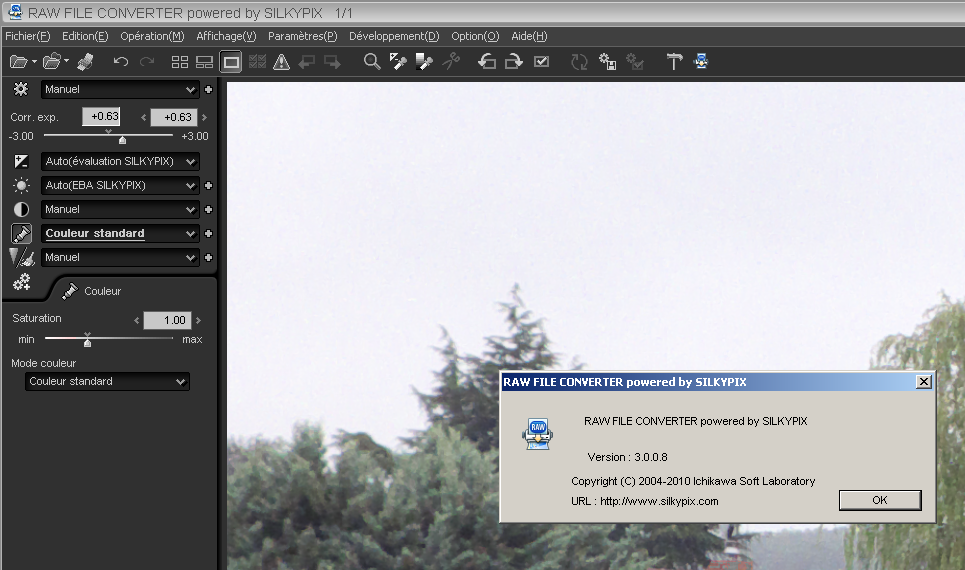Click plus button beside sharpness Manuel
This screenshot has height=570, width=965.
click(209, 257)
